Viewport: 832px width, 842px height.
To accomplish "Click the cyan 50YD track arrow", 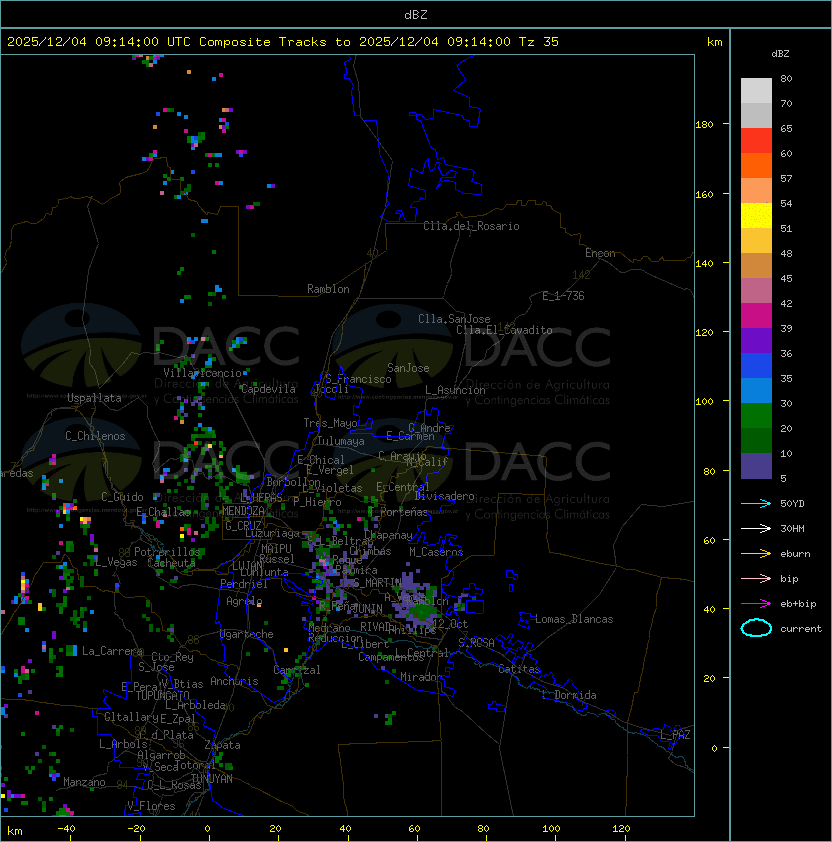I will point(756,503).
